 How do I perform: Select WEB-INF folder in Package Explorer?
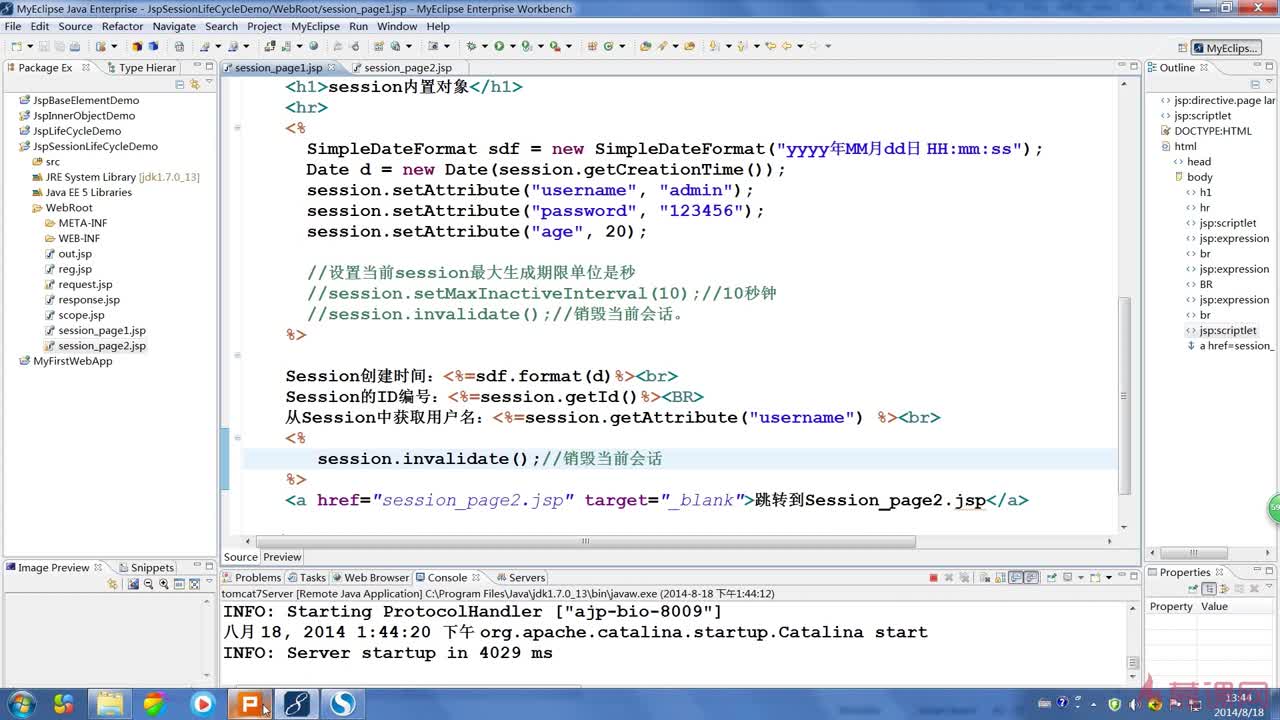(78, 238)
